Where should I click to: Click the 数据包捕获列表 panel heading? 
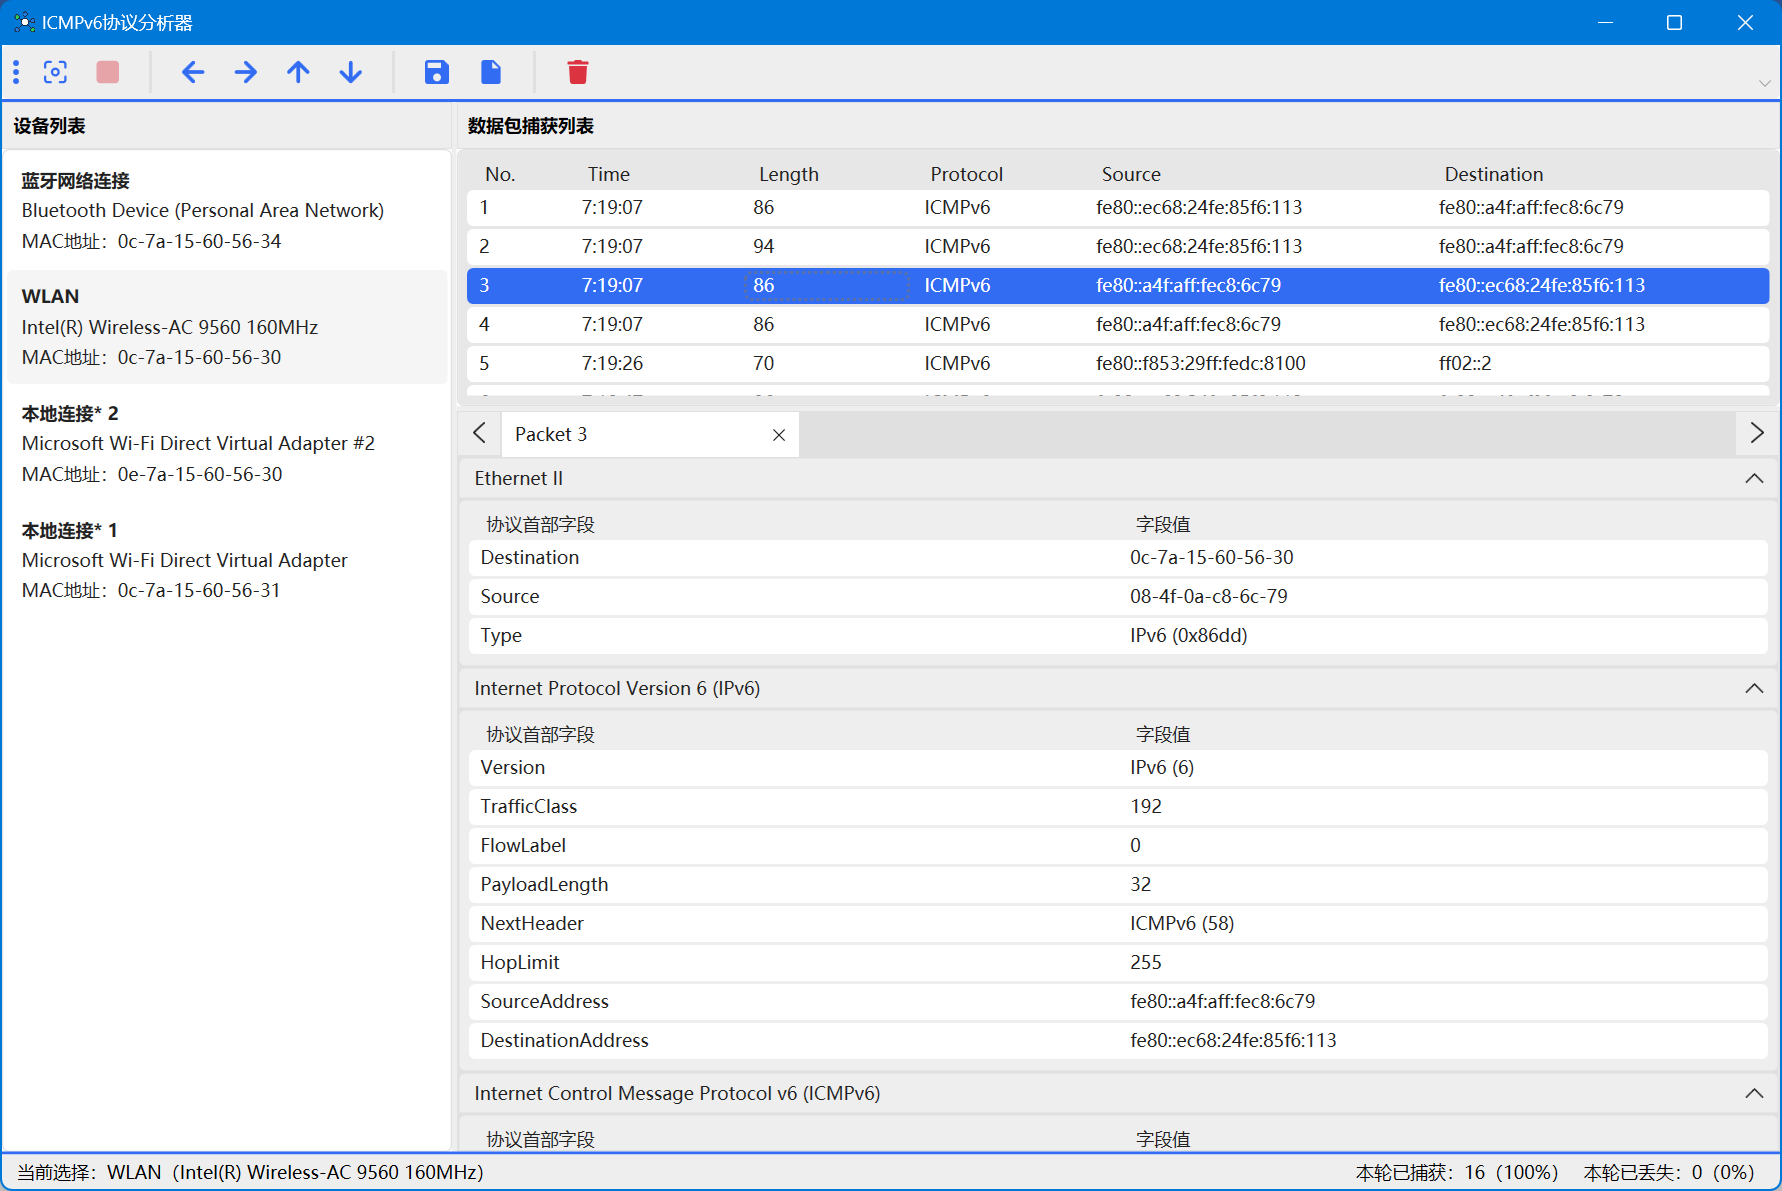pos(530,126)
